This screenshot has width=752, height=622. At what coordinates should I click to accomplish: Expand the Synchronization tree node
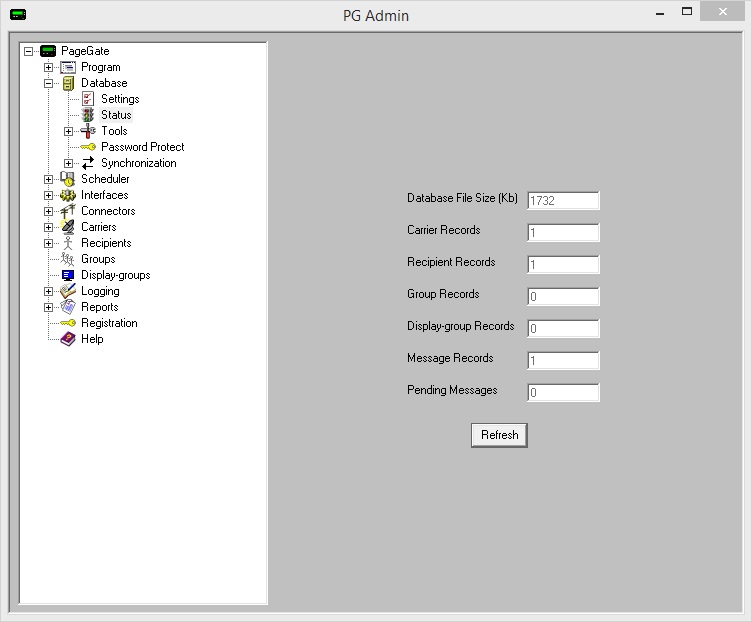pyautogui.click(x=69, y=164)
